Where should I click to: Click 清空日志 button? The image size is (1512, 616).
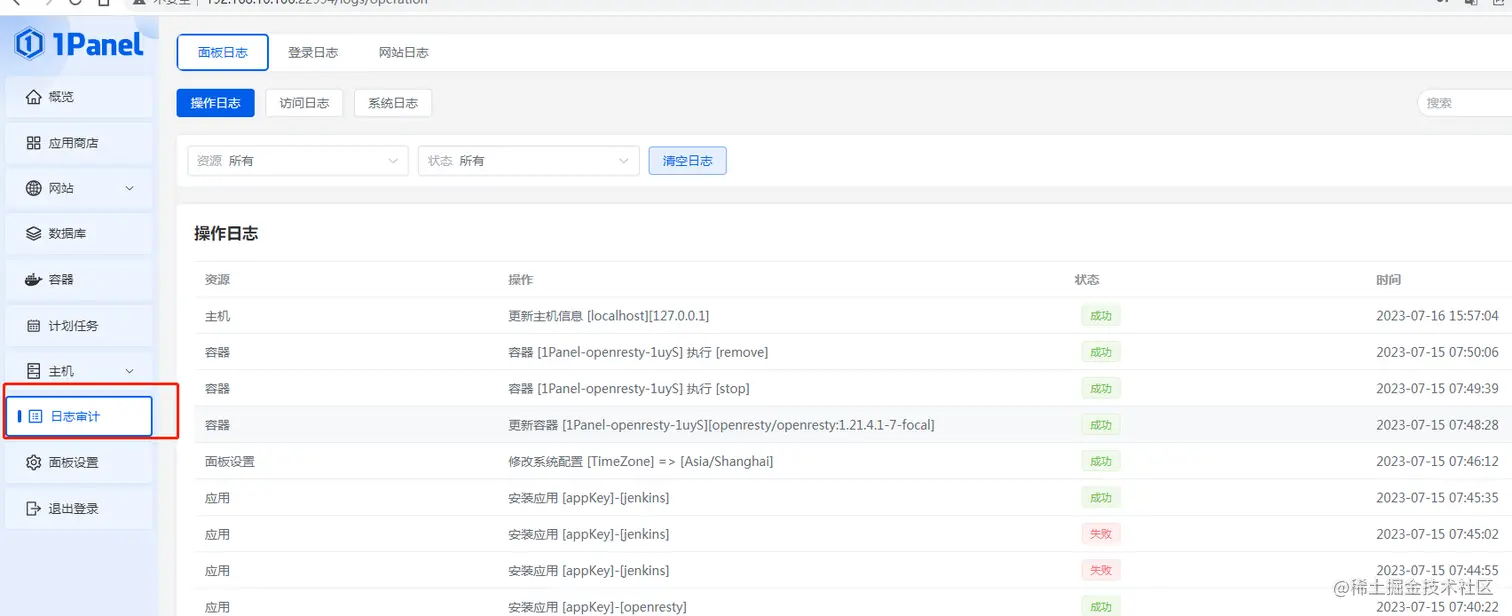pyautogui.click(x=688, y=160)
